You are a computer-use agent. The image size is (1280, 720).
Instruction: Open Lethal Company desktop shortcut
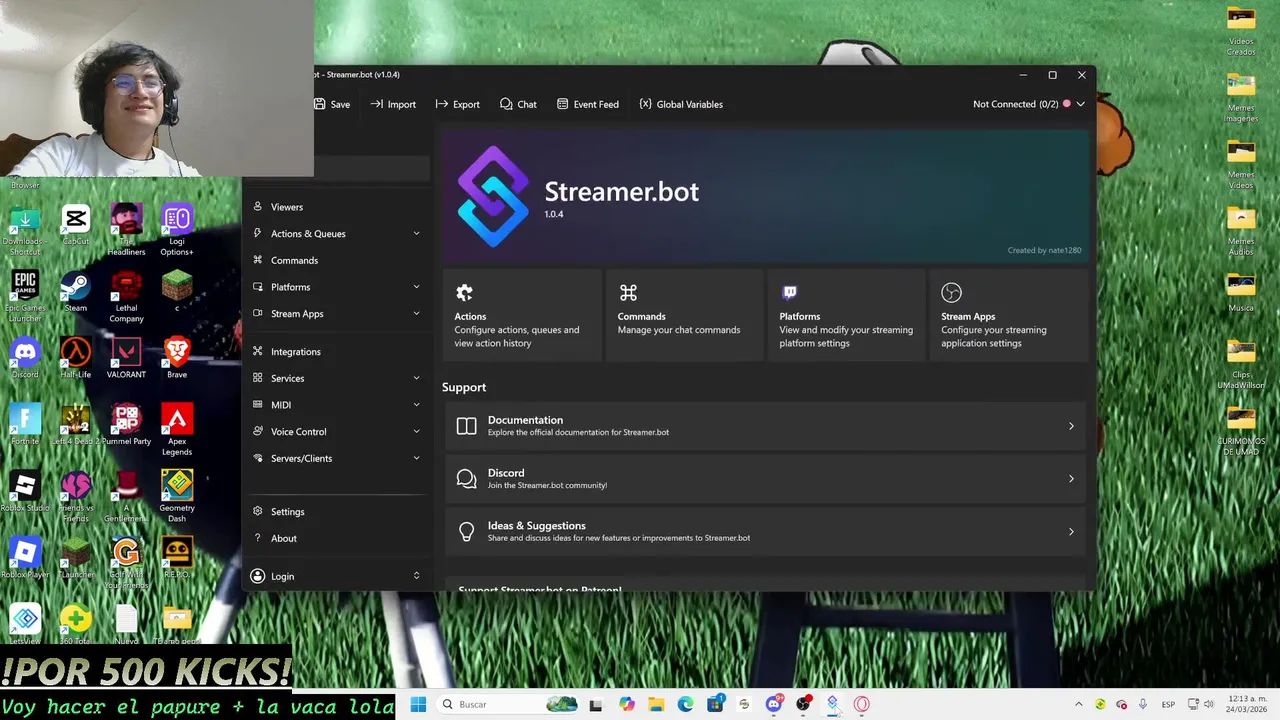pyautogui.click(x=126, y=296)
